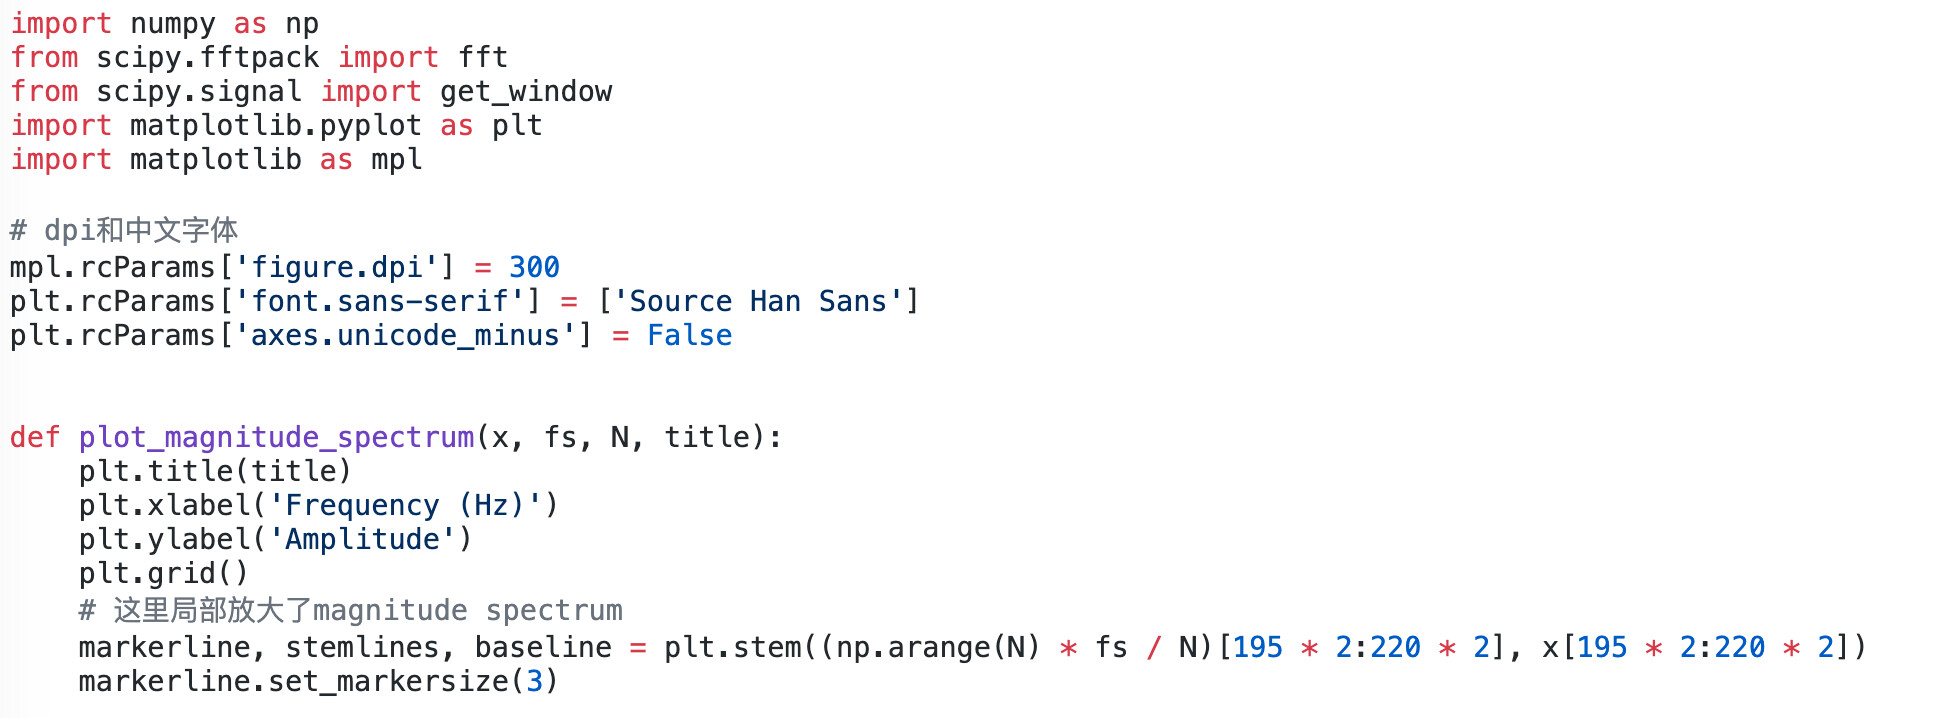Viewport: 1940px width, 718px height.
Task: Click the 'Amplitude' label string
Action: coord(362,539)
